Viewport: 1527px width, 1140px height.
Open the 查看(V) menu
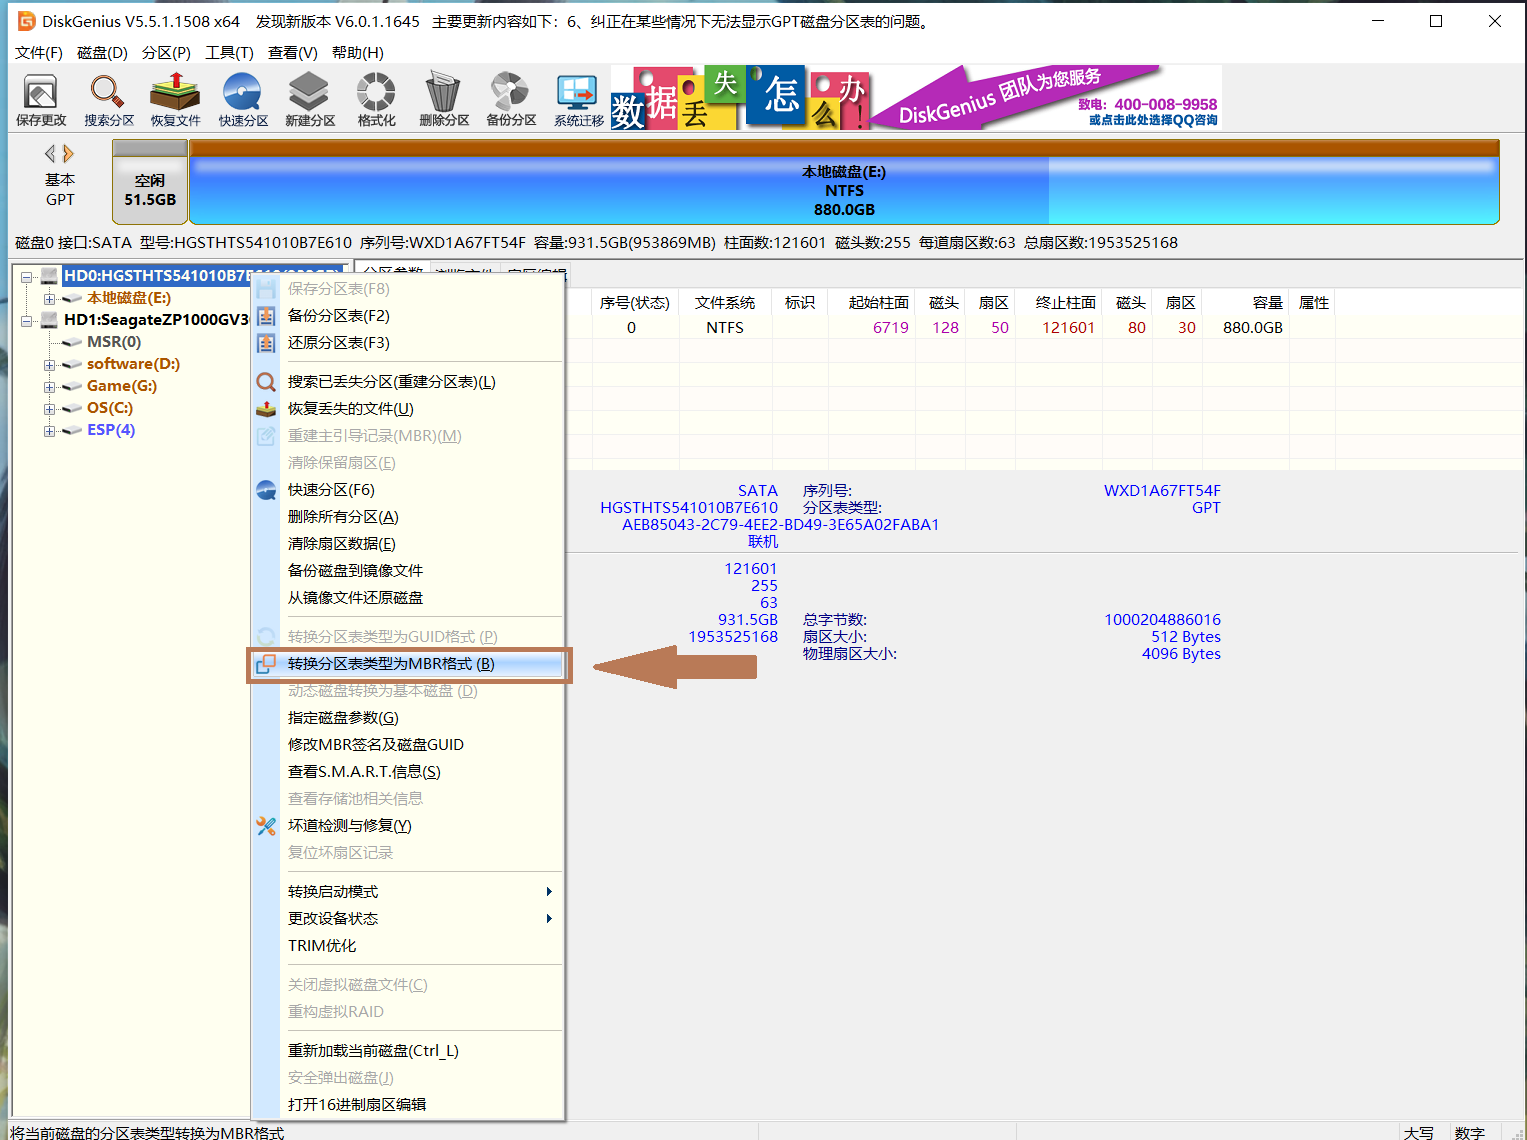[x=293, y=53]
